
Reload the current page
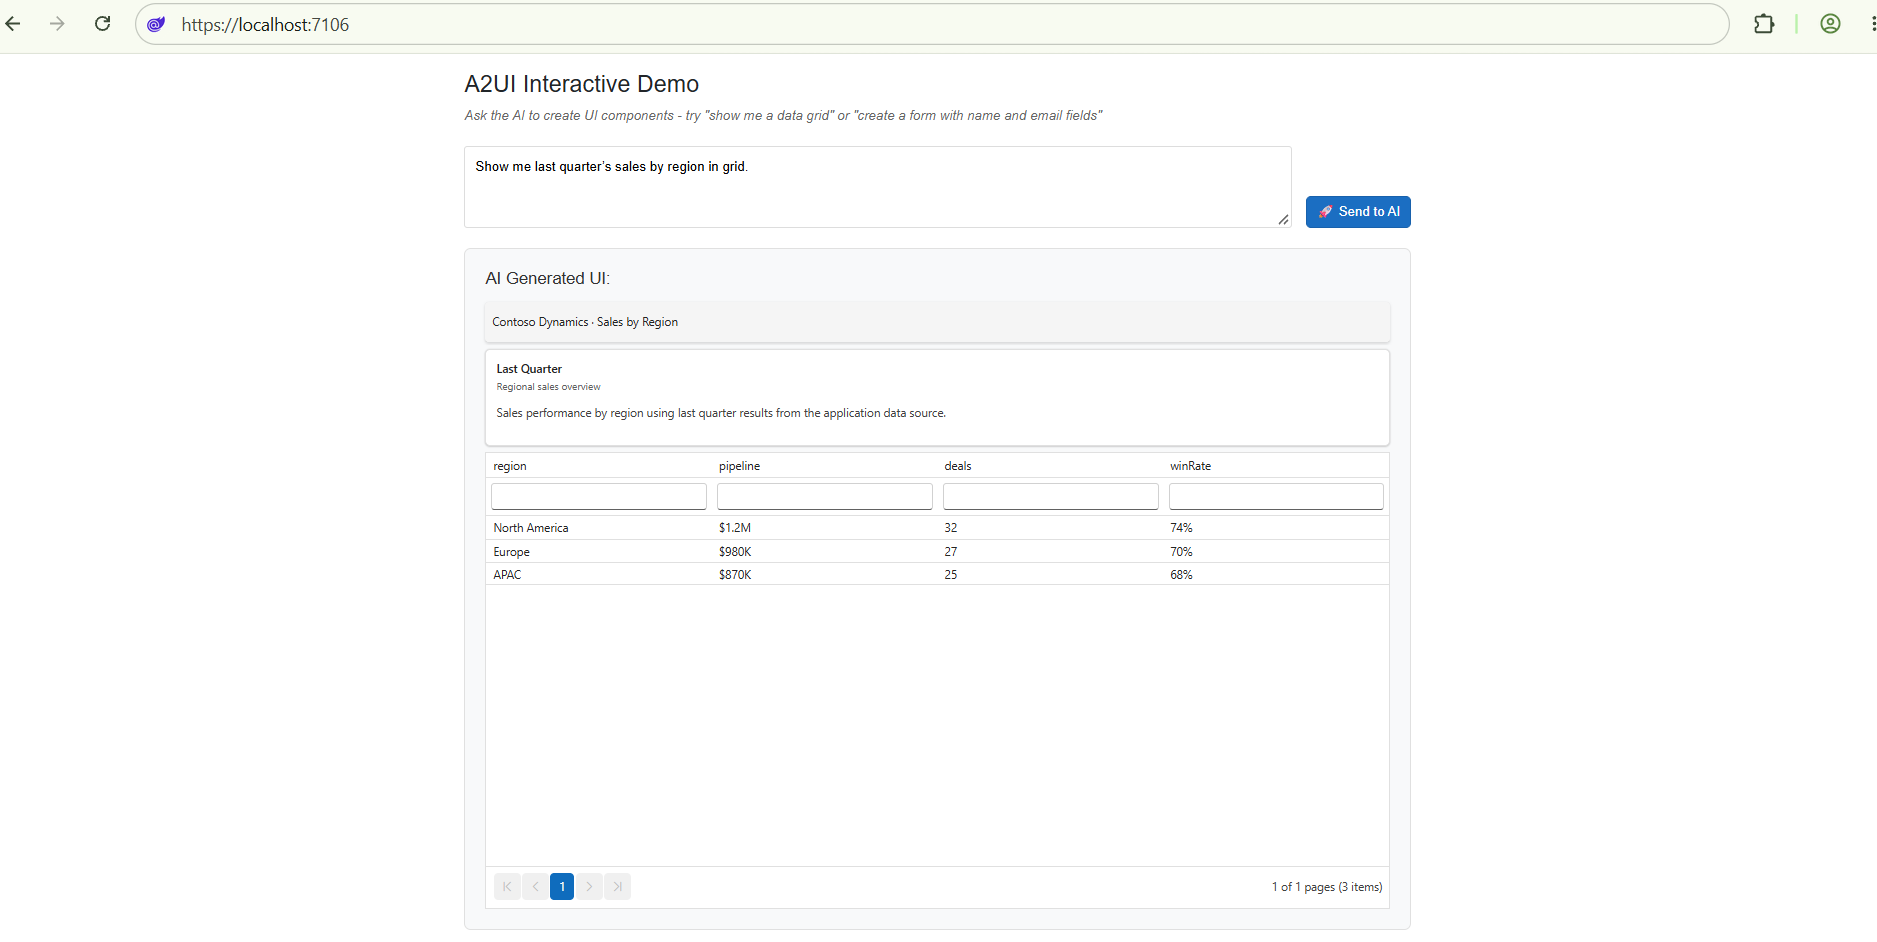[x=102, y=24]
